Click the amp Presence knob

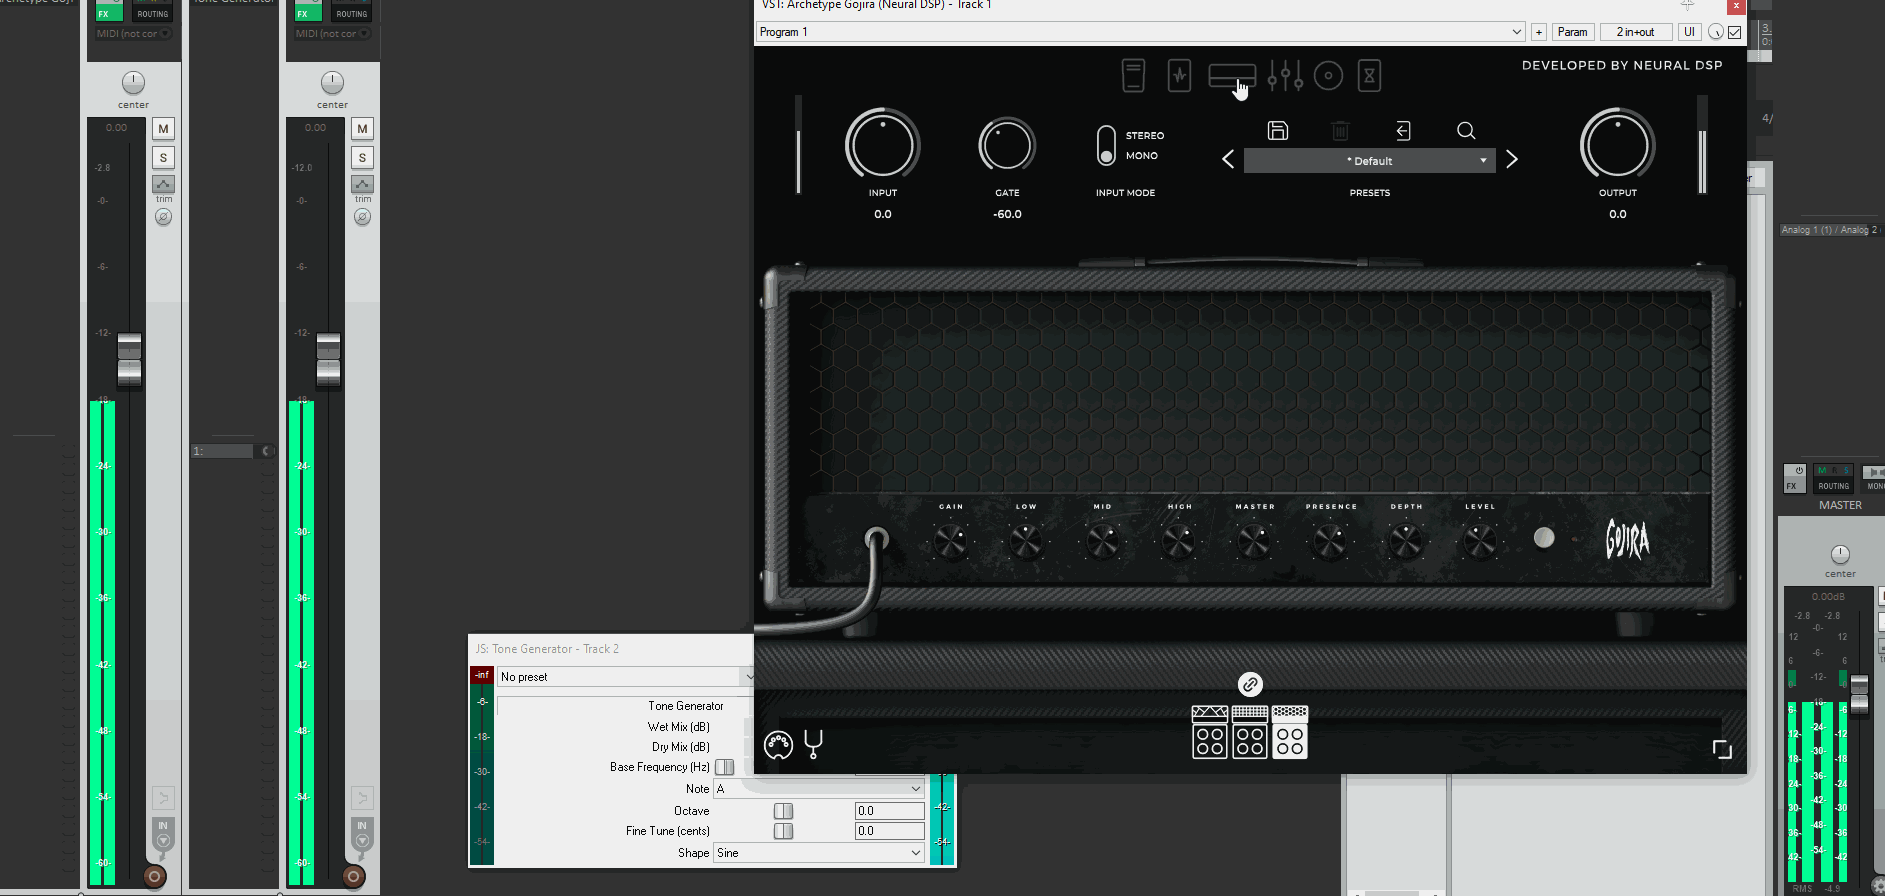1330,542
